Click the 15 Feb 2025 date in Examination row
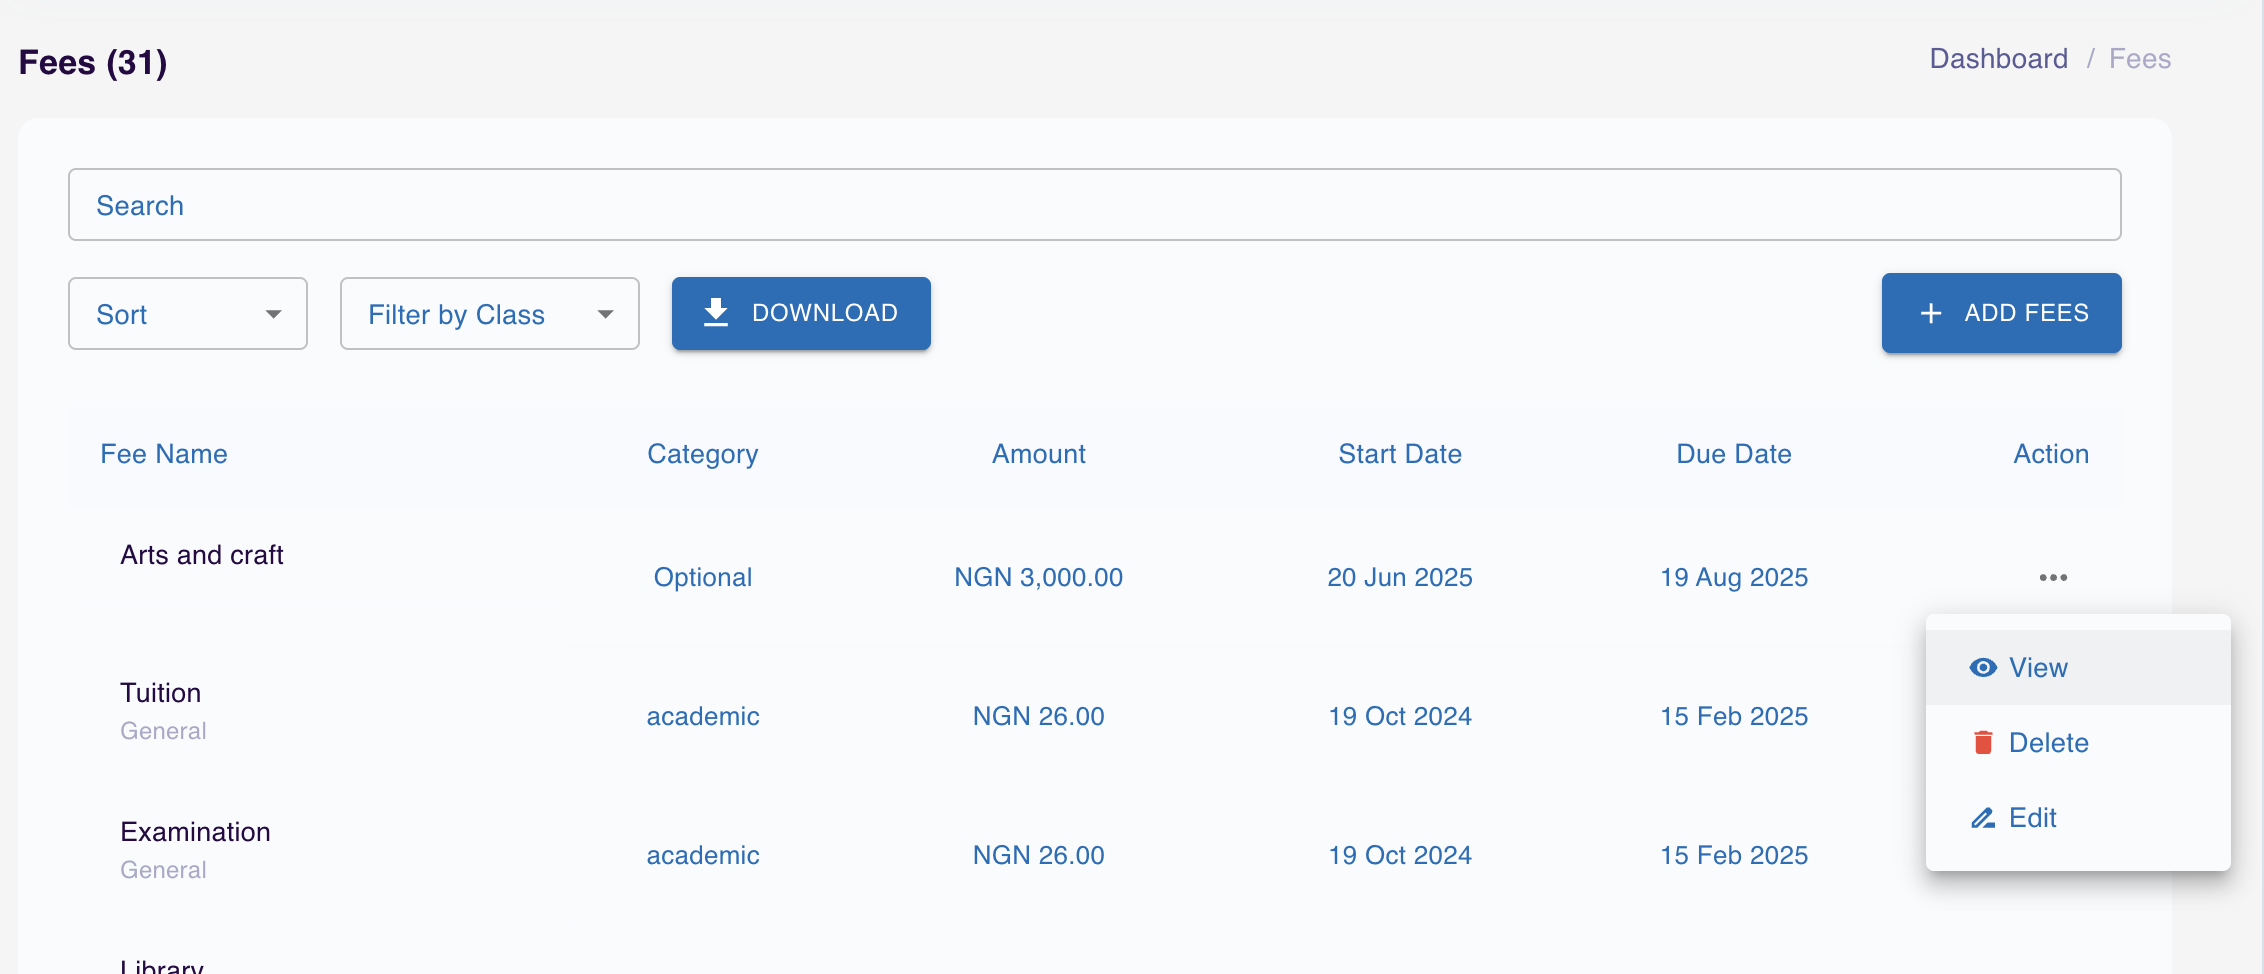Screen dimensions: 2264x974 click(1734, 856)
